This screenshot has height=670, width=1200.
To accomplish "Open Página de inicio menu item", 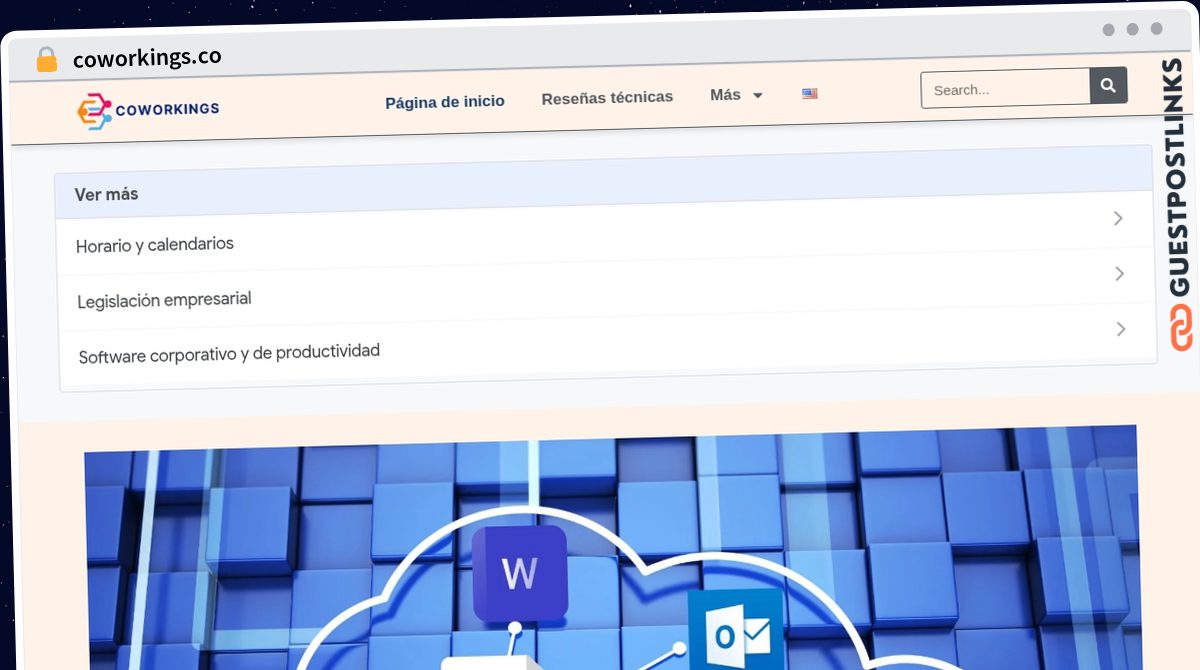I will (x=445, y=101).
